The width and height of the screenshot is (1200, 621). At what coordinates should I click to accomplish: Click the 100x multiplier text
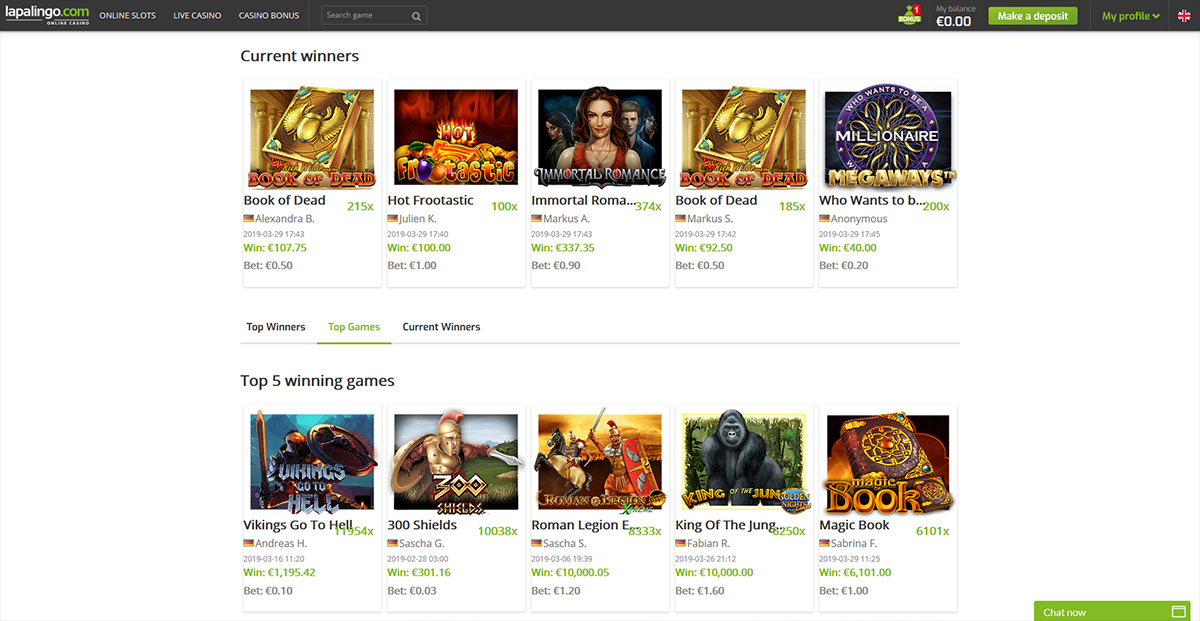504,206
